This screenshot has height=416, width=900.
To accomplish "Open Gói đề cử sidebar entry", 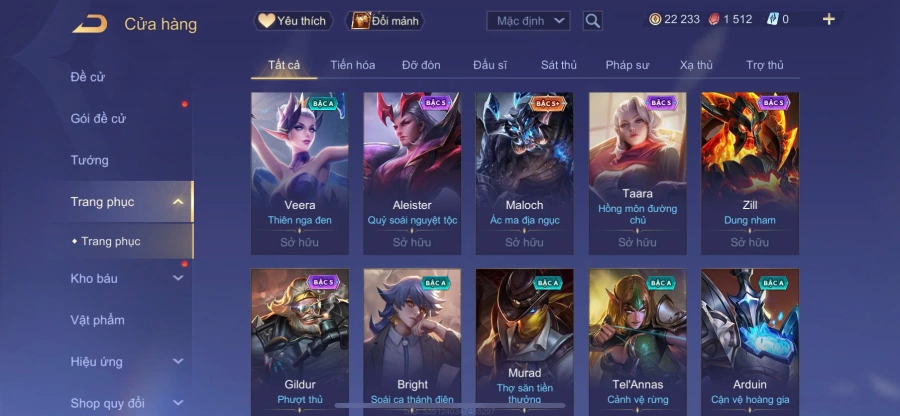I will 98,118.
